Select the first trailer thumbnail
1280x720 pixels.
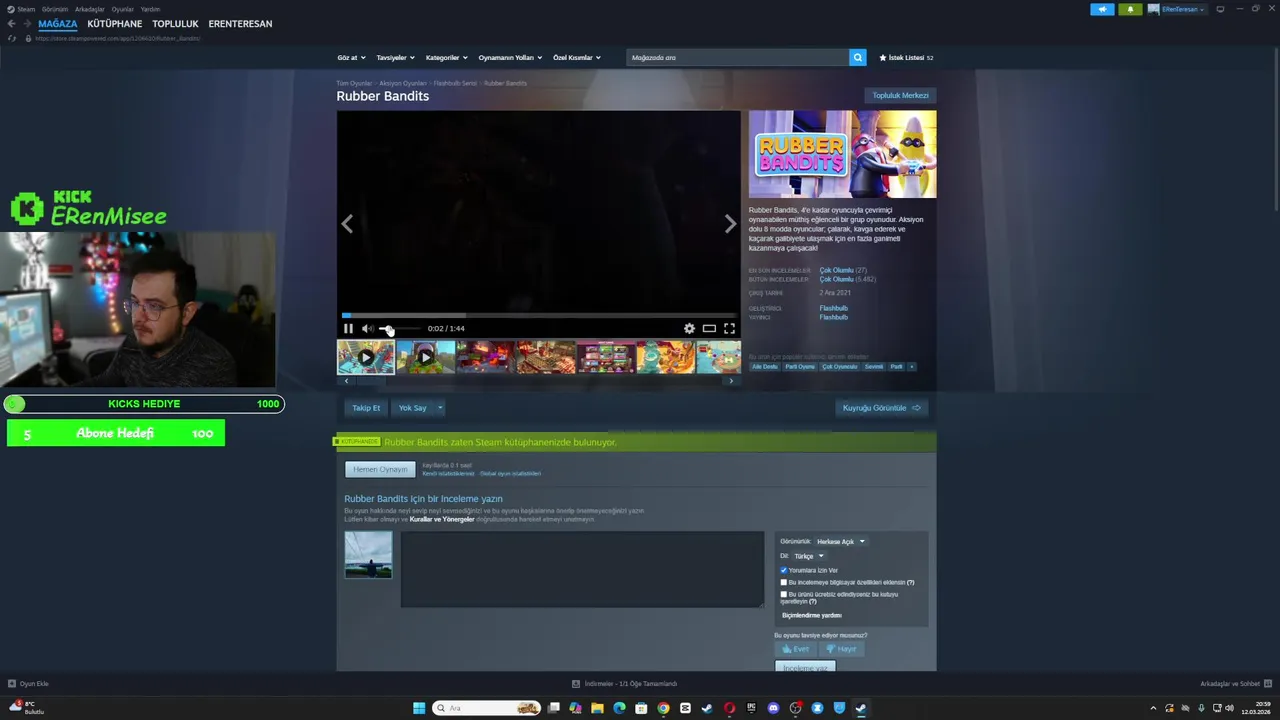pos(366,357)
